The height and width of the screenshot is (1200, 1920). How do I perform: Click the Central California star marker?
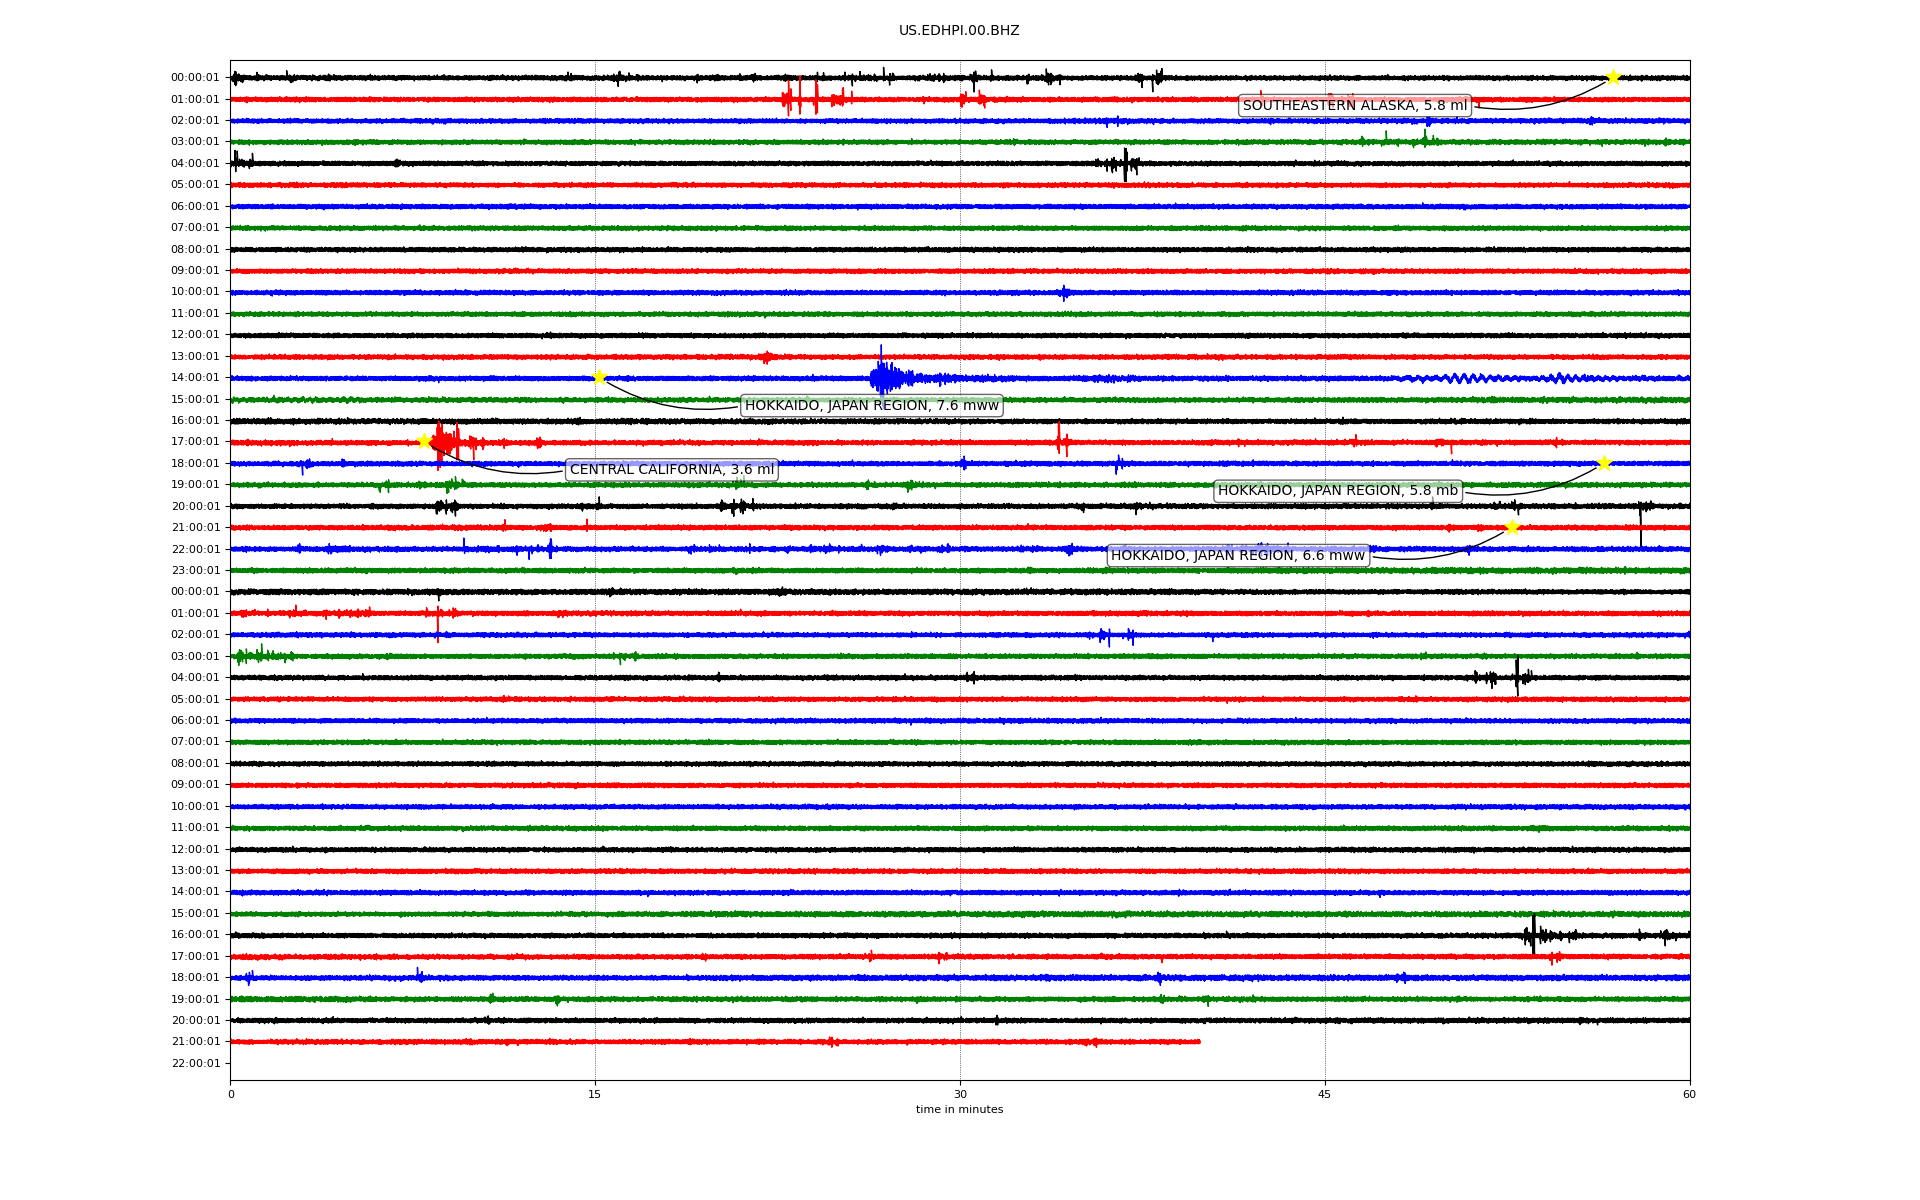coord(424,441)
